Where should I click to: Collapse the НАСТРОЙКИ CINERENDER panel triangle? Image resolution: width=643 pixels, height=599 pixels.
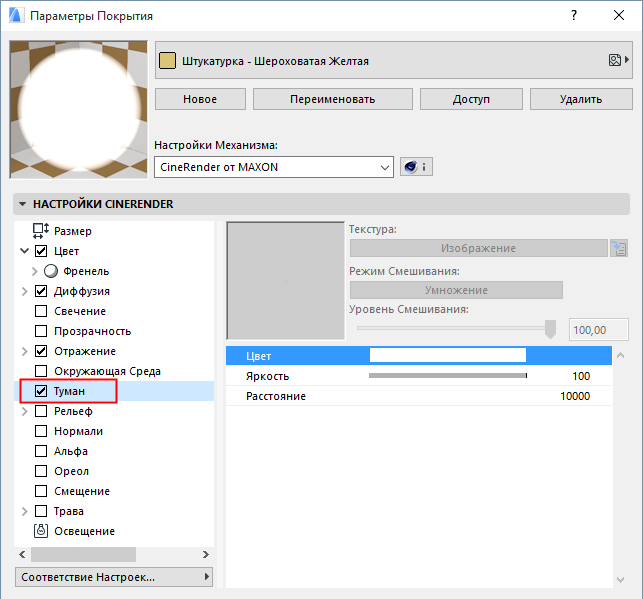click(x=23, y=204)
